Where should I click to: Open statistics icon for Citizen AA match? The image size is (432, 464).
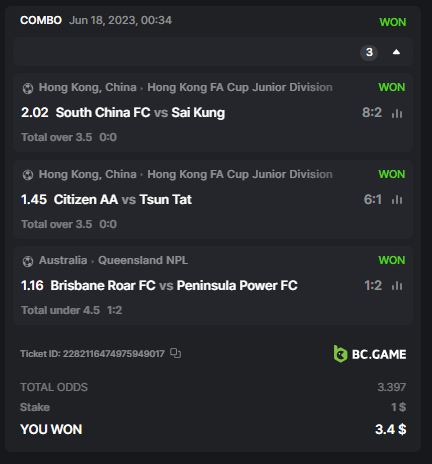(x=397, y=199)
